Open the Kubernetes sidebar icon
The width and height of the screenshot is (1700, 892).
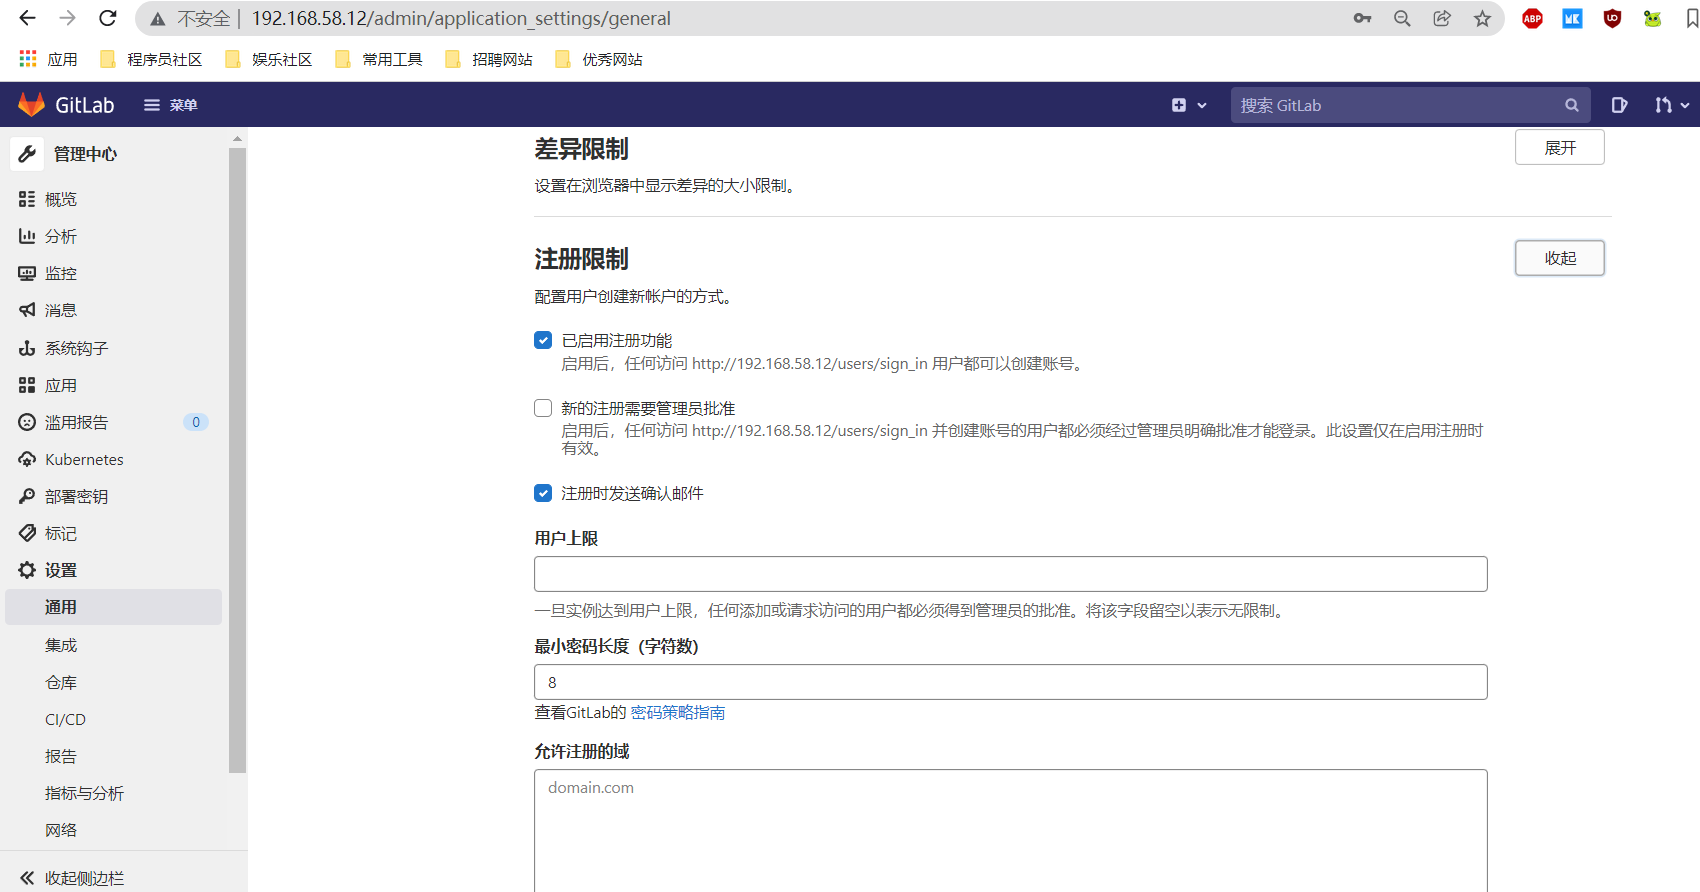[27, 459]
